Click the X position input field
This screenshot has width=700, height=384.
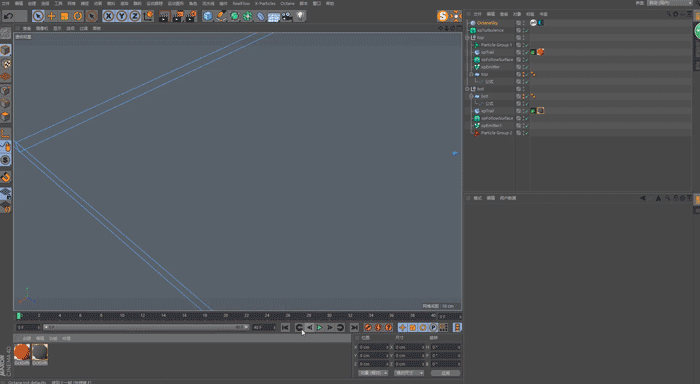(374, 347)
